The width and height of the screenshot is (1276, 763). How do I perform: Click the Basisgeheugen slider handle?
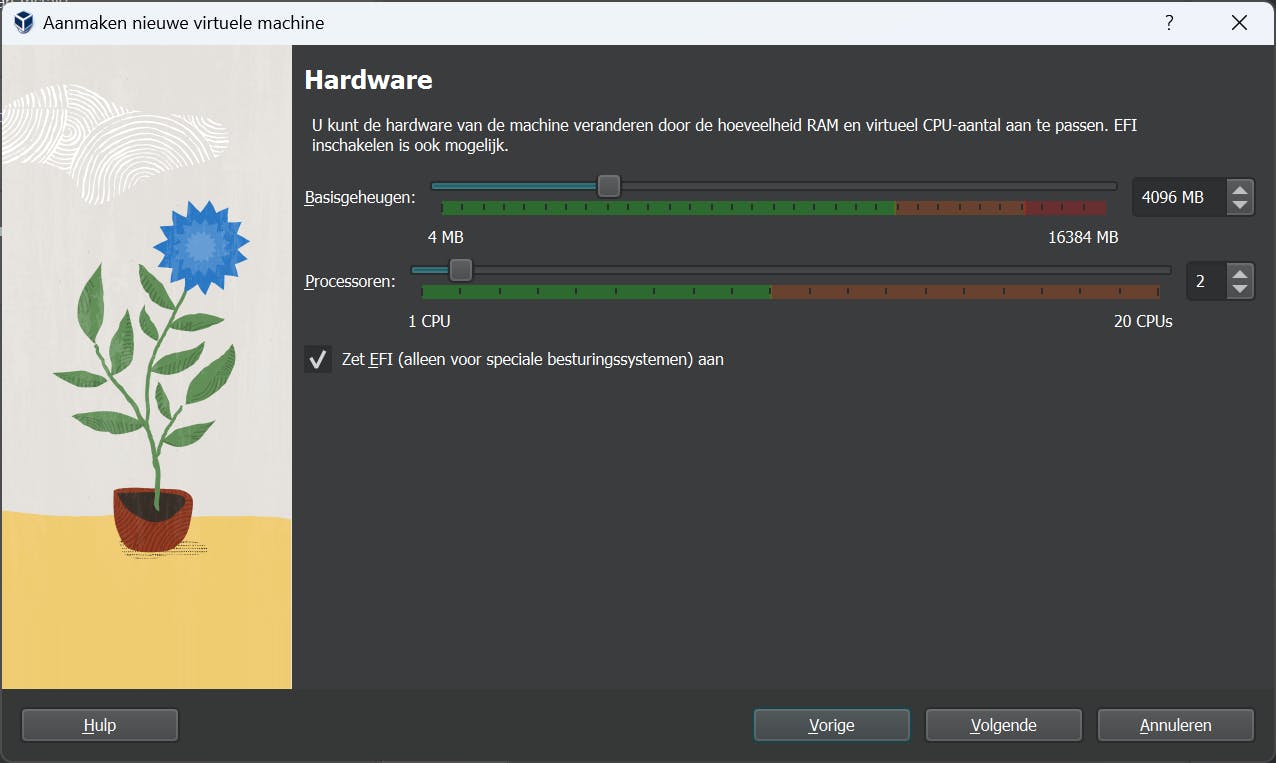608,186
